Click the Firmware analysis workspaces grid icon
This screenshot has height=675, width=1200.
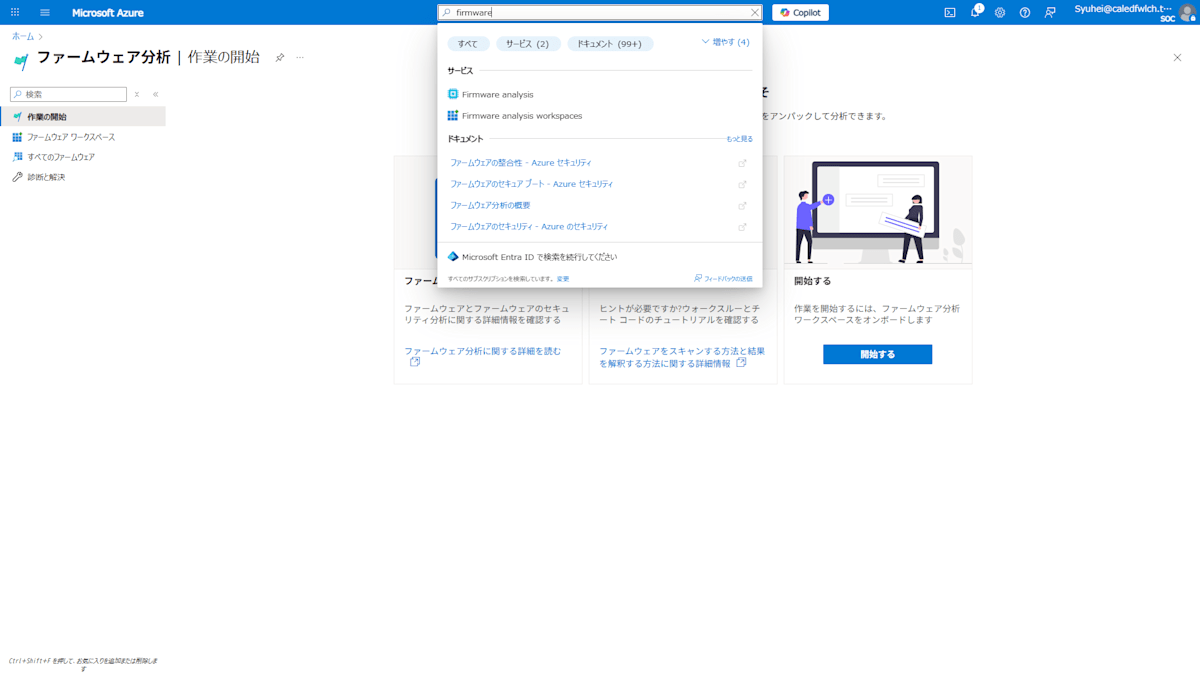453,116
